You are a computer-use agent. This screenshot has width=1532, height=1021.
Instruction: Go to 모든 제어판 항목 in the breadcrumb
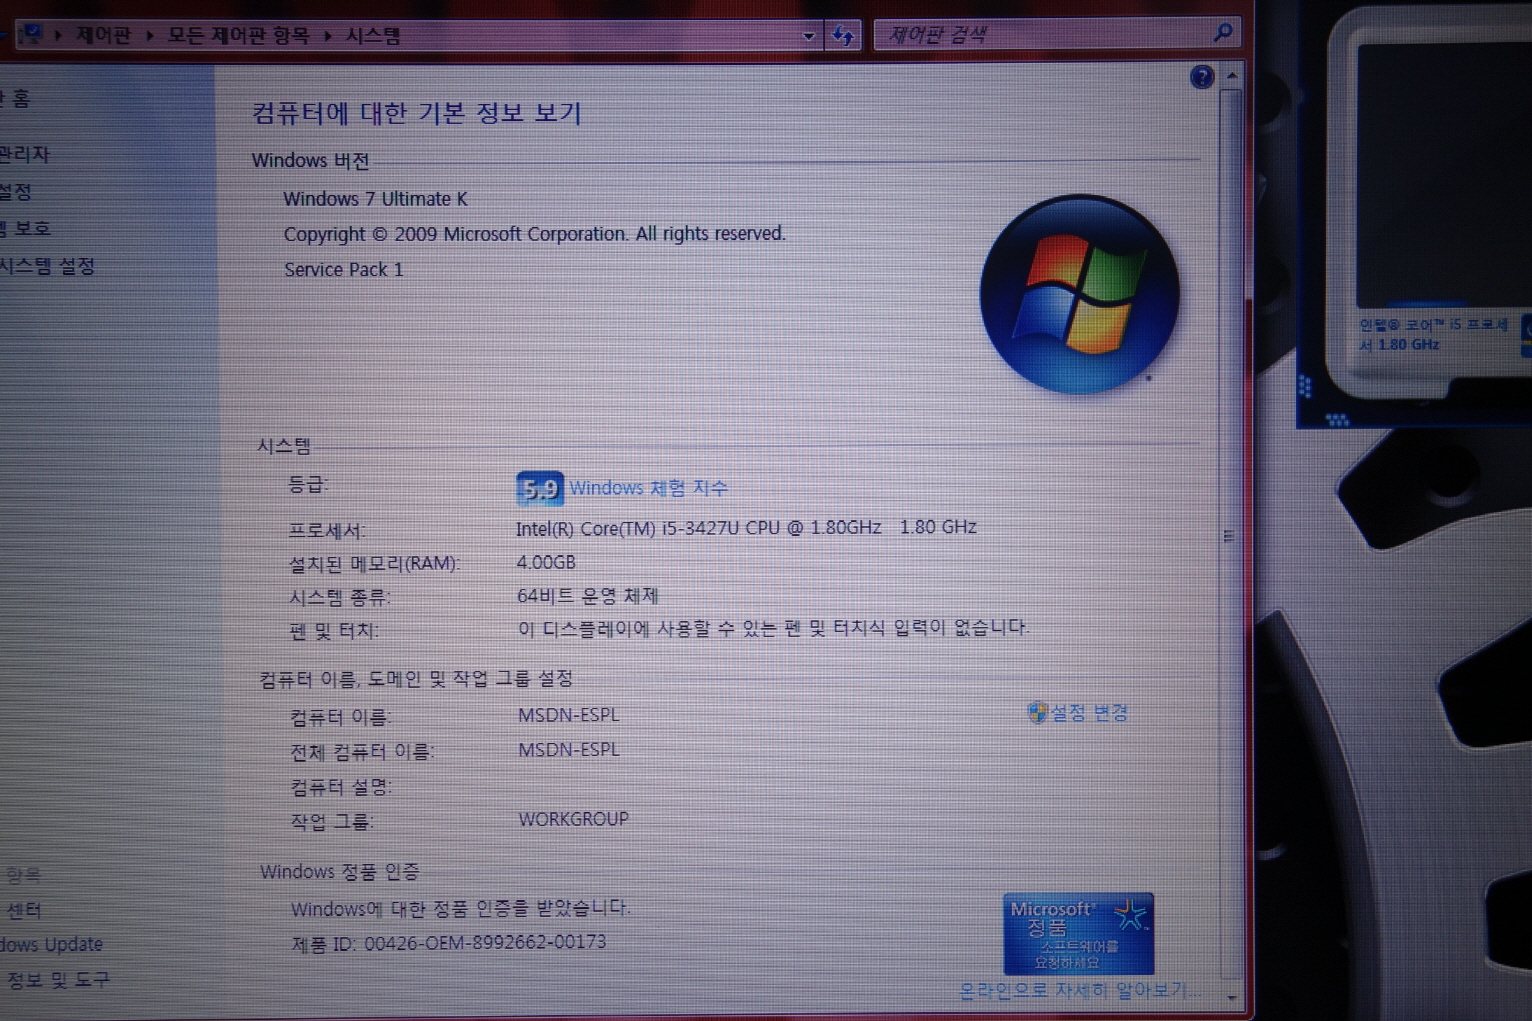(238, 36)
